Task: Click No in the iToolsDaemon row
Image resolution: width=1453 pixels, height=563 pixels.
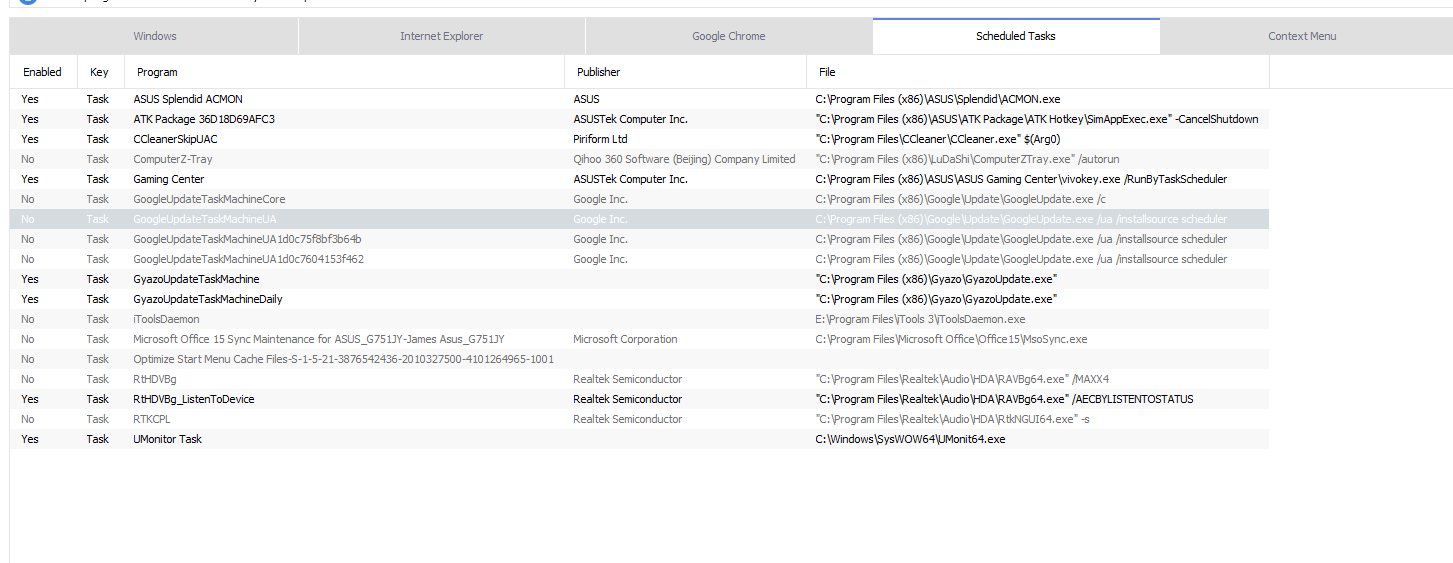Action: (27, 319)
